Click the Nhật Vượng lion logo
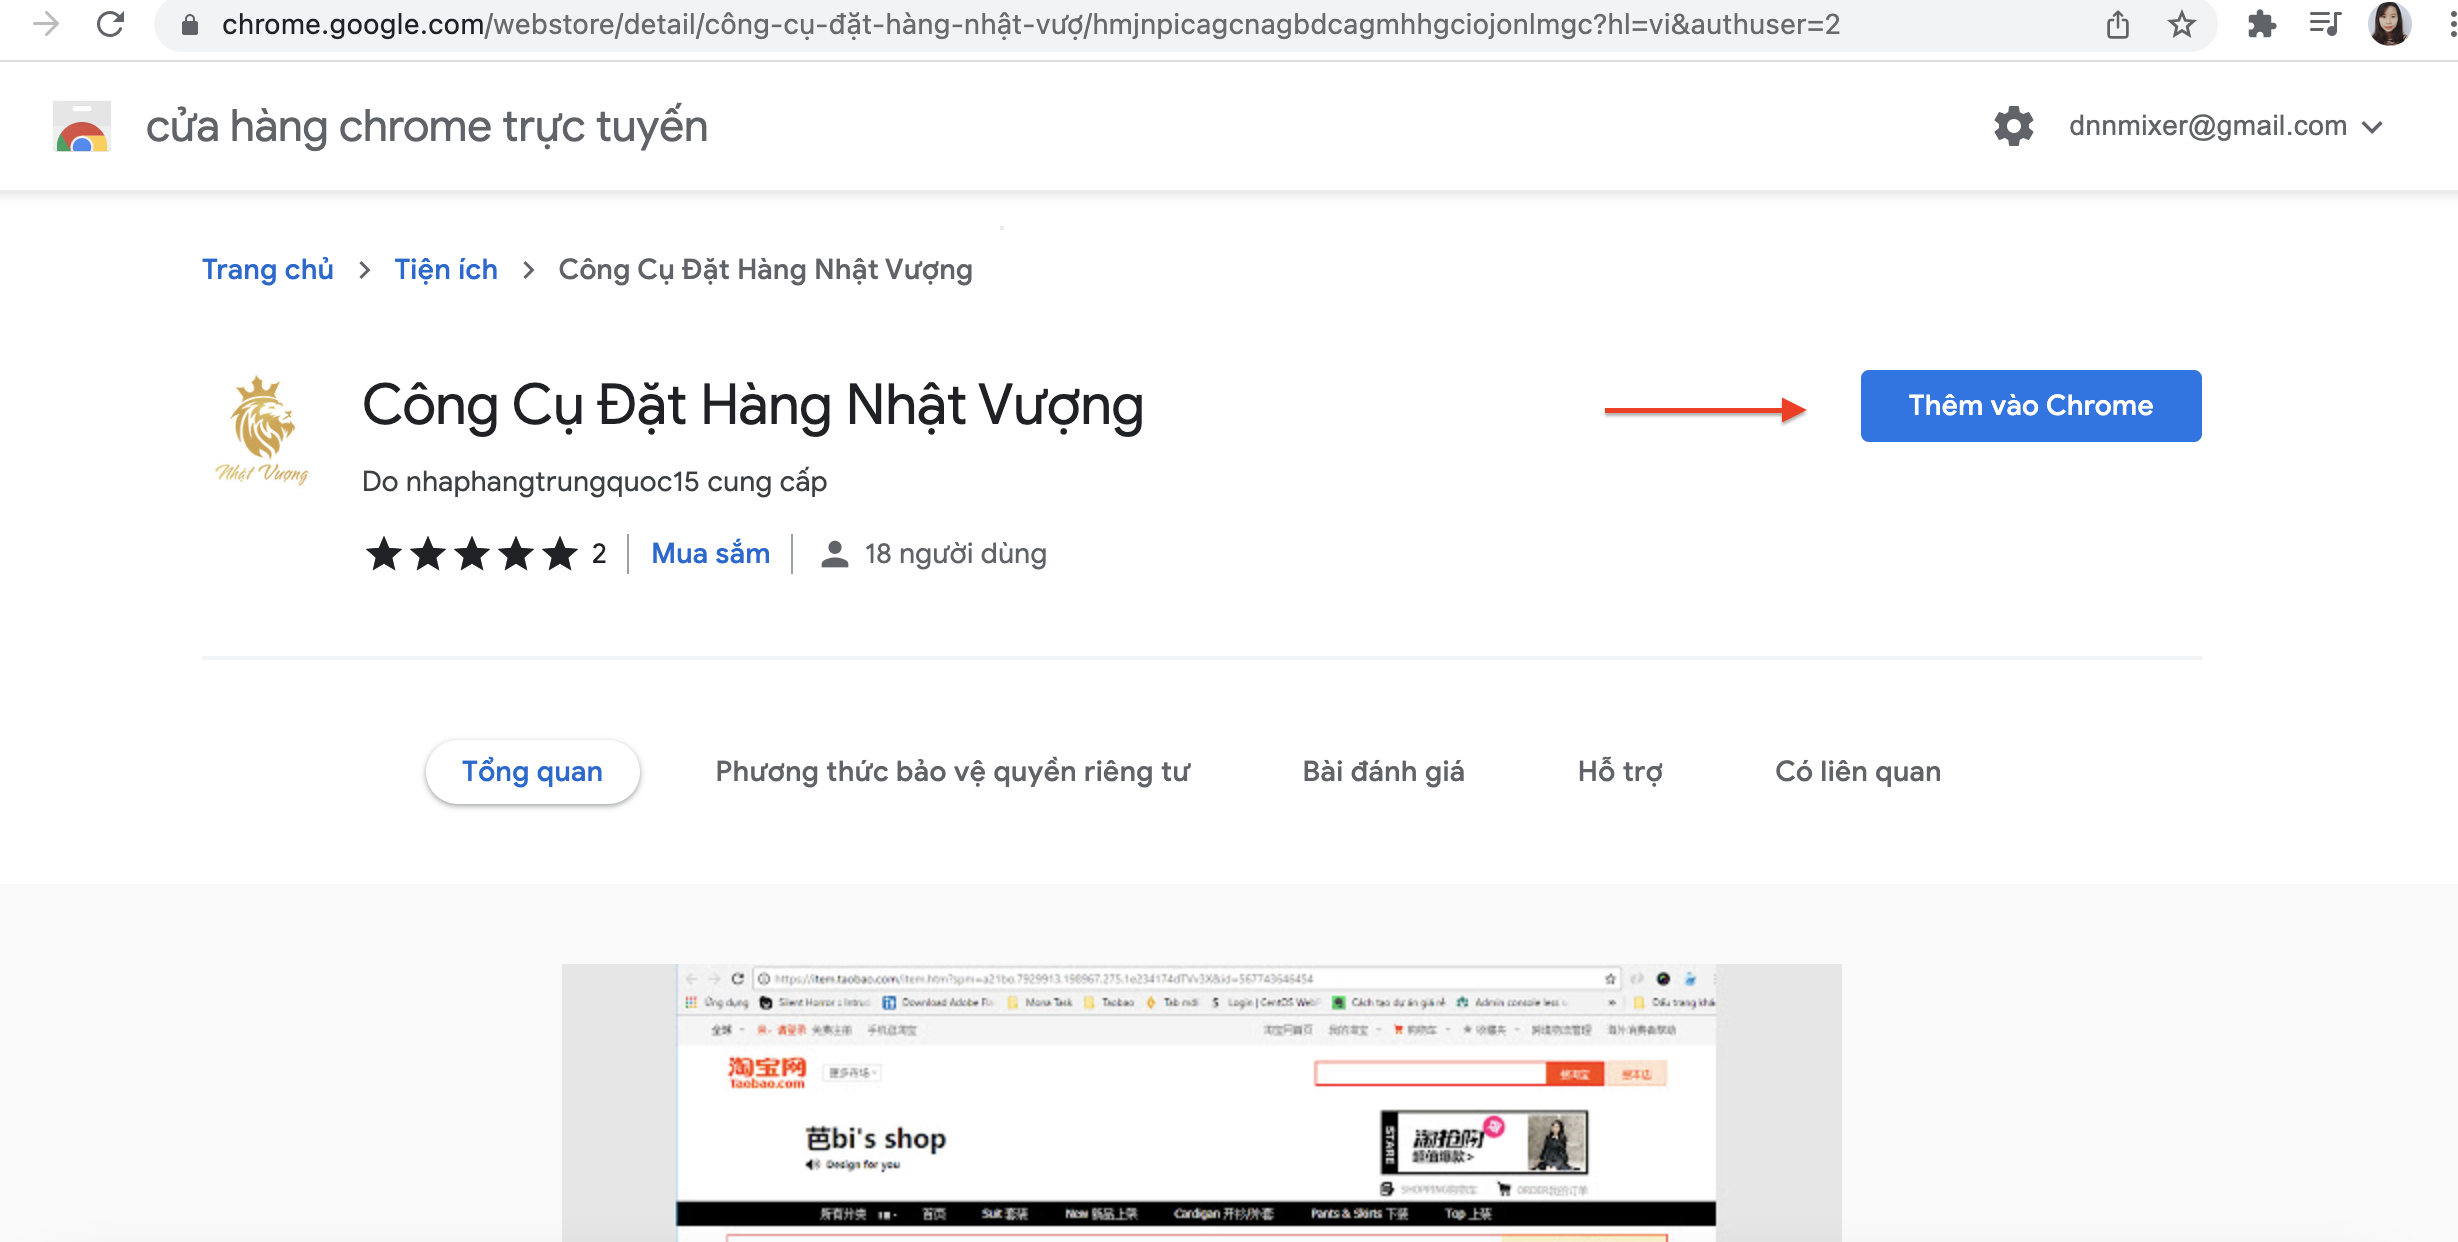This screenshot has width=2458, height=1242. 262,430
